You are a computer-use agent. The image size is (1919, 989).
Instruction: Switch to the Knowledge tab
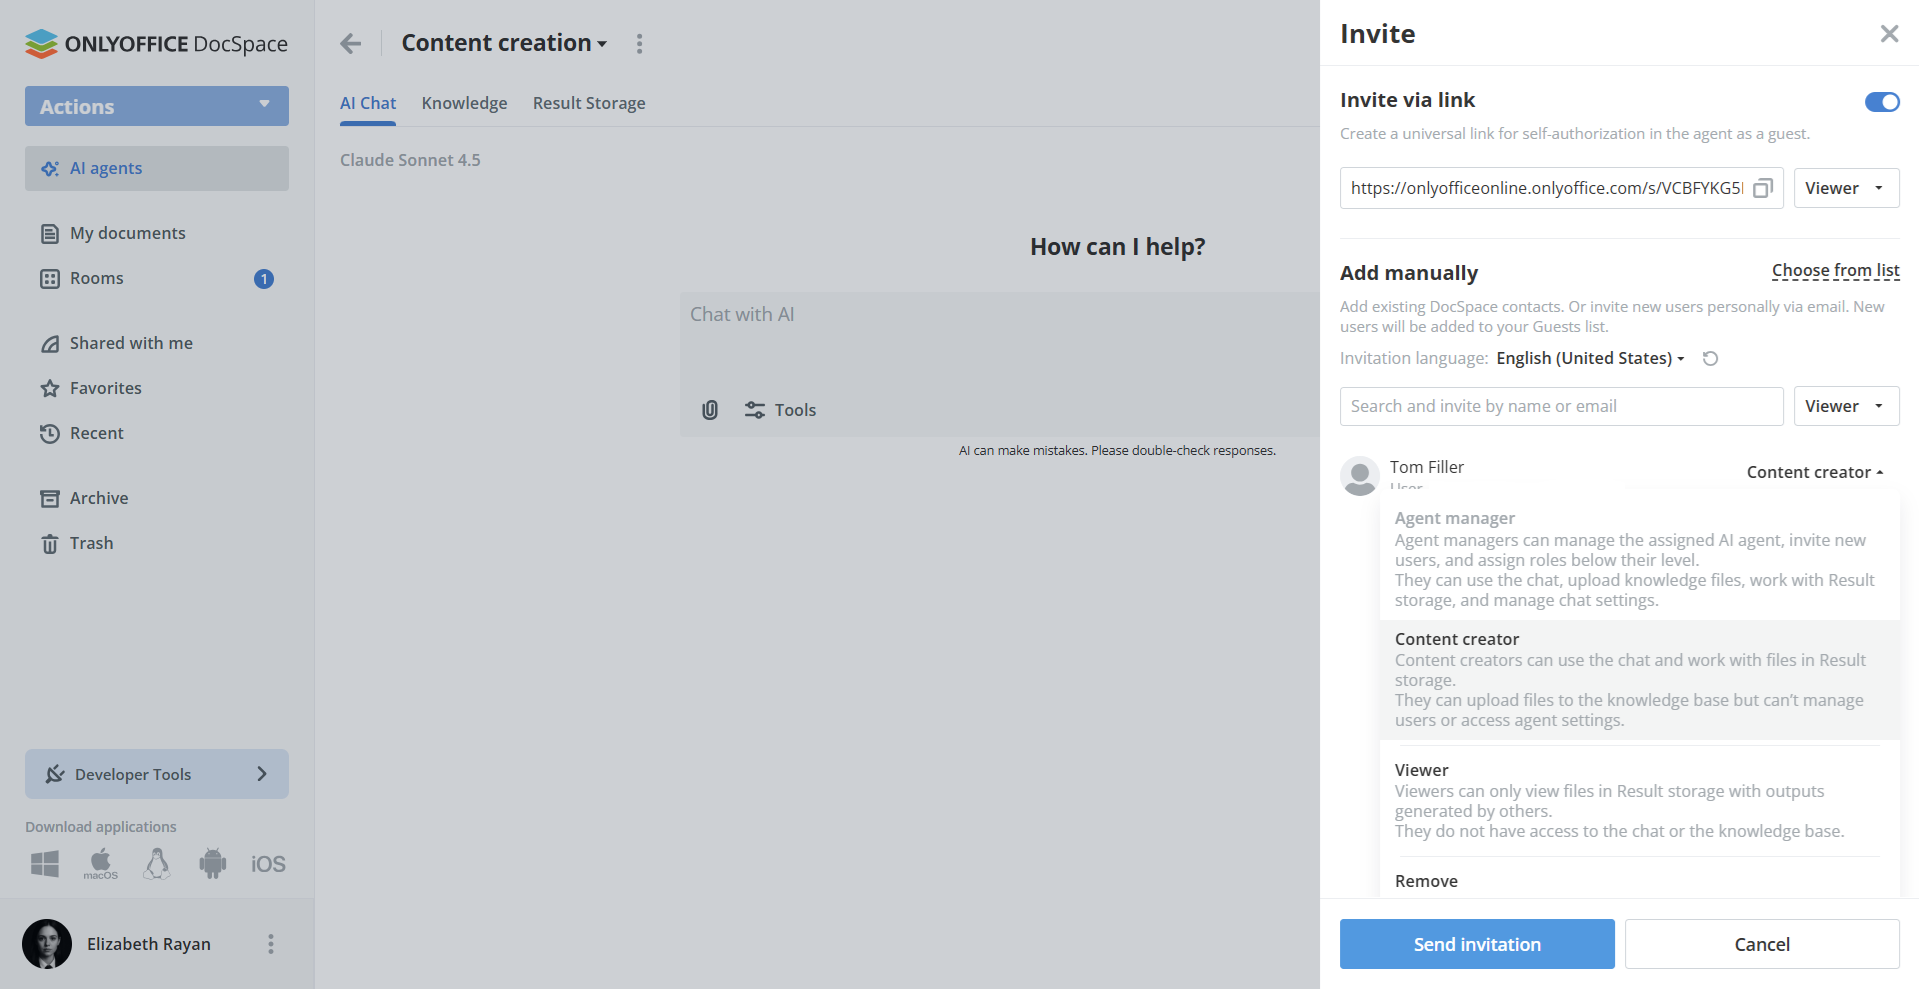(x=463, y=103)
